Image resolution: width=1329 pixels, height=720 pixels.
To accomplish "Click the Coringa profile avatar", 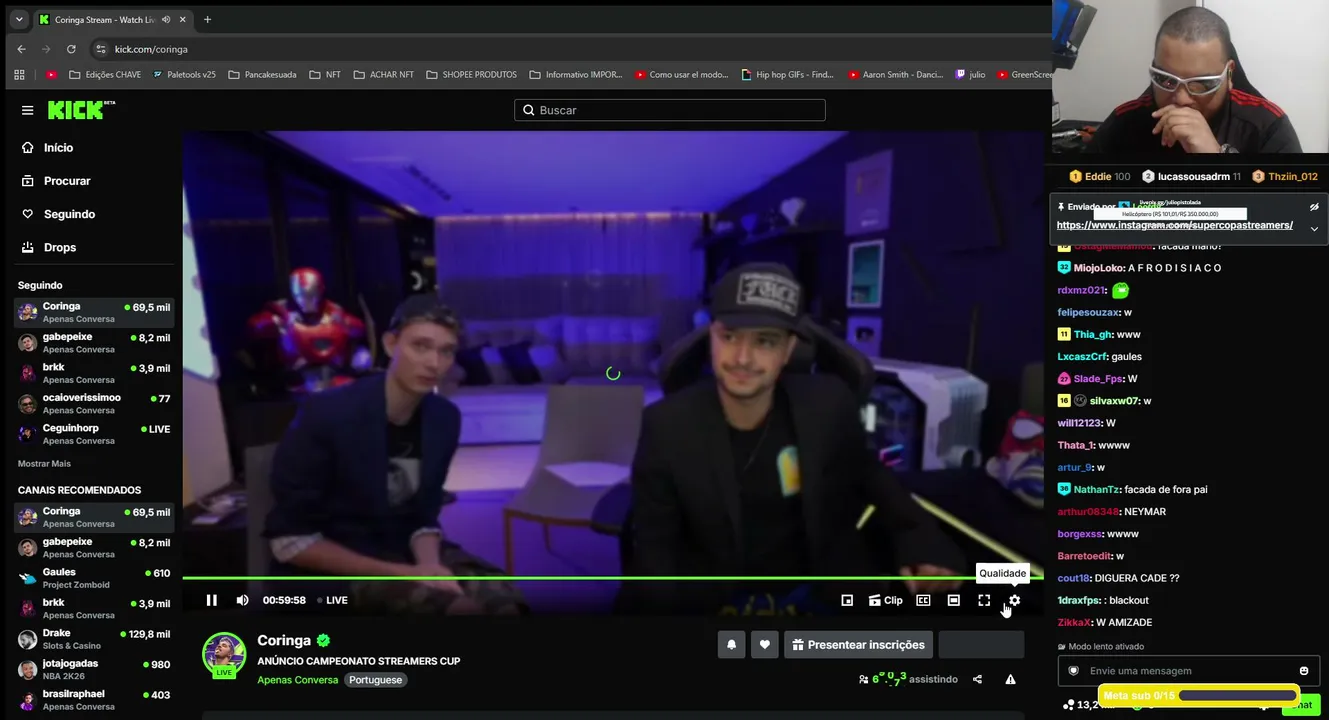I will tap(224, 655).
